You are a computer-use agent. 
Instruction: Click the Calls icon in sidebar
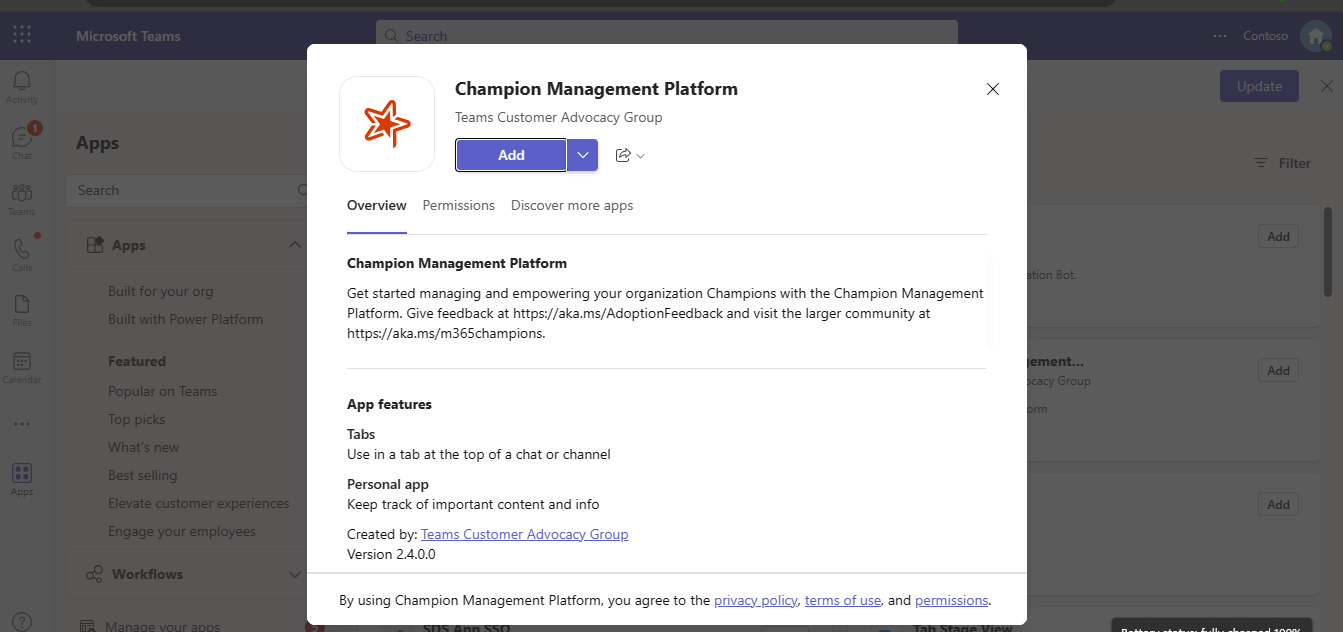click(21, 248)
